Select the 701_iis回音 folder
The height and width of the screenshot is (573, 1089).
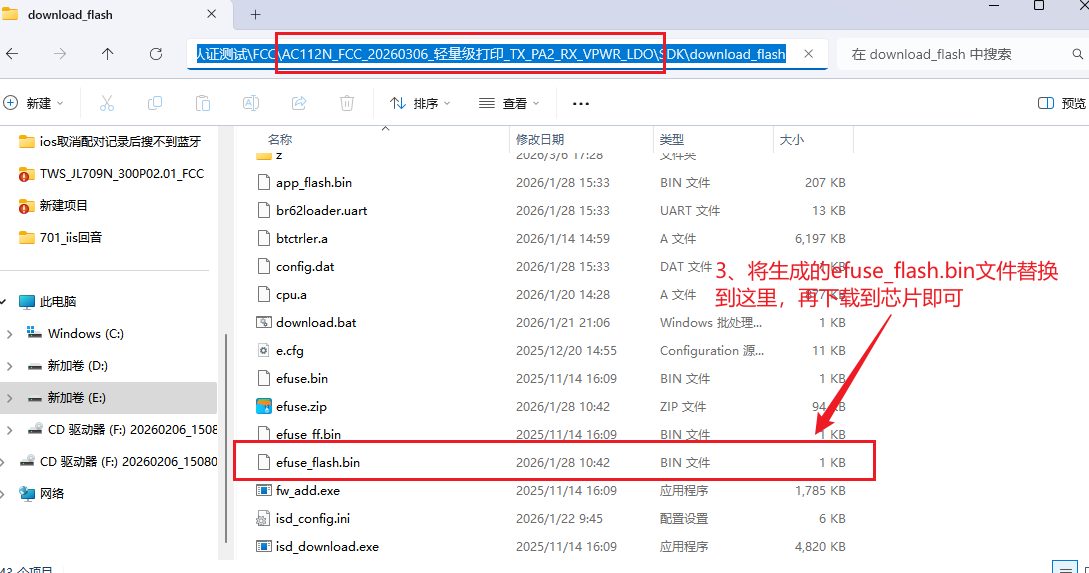click(61, 238)
